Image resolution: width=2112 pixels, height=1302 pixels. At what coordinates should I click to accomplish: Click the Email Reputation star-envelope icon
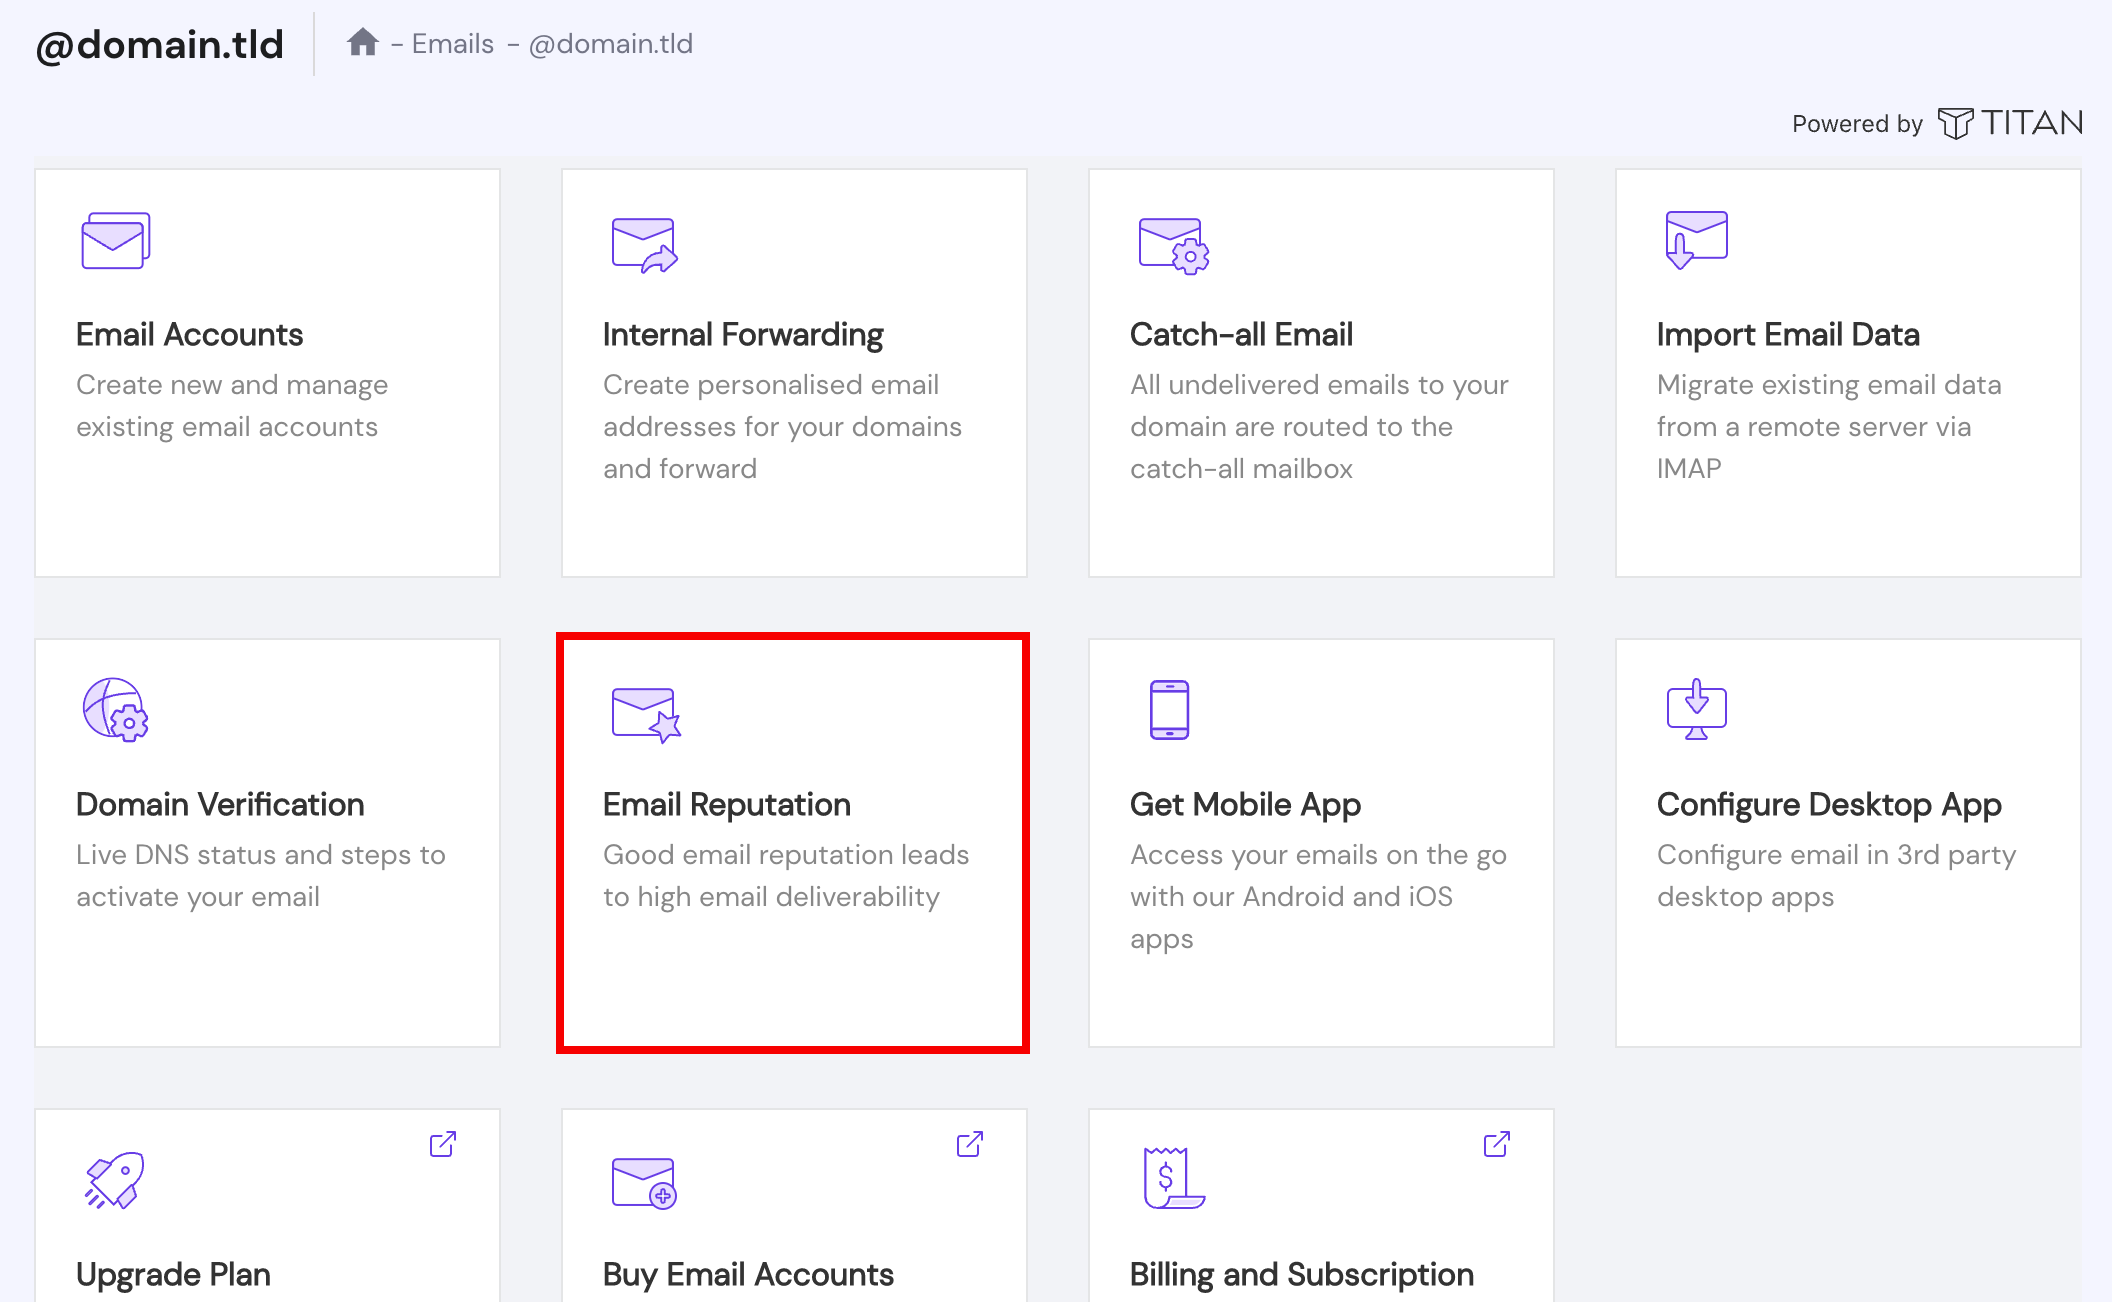[644, 714]
